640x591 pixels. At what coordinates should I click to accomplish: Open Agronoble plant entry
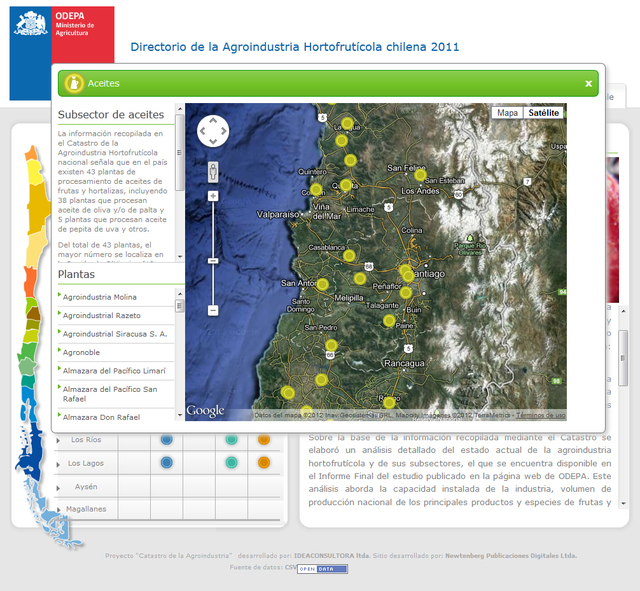point(81,352)
